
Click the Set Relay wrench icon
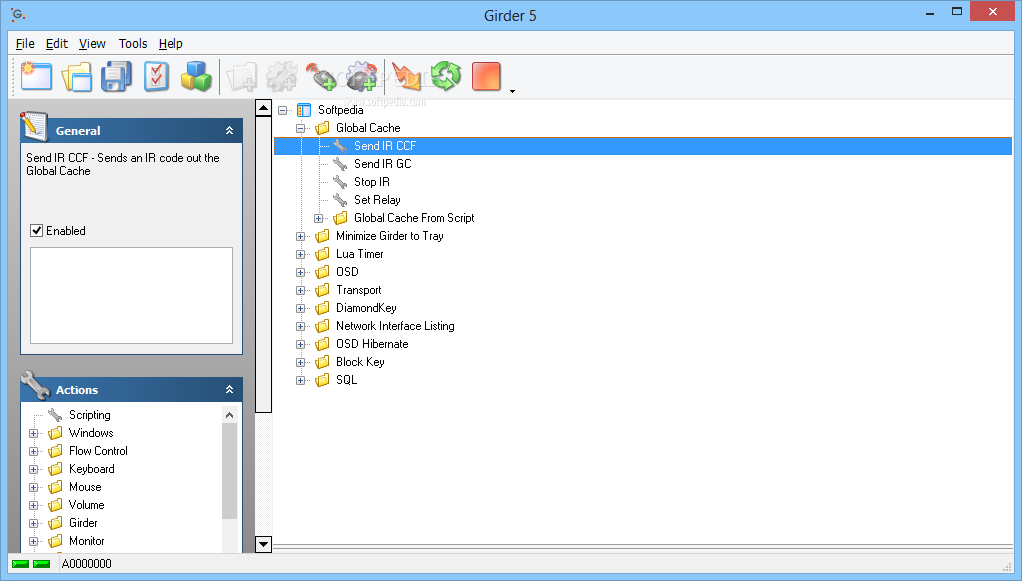coord(340,200)
